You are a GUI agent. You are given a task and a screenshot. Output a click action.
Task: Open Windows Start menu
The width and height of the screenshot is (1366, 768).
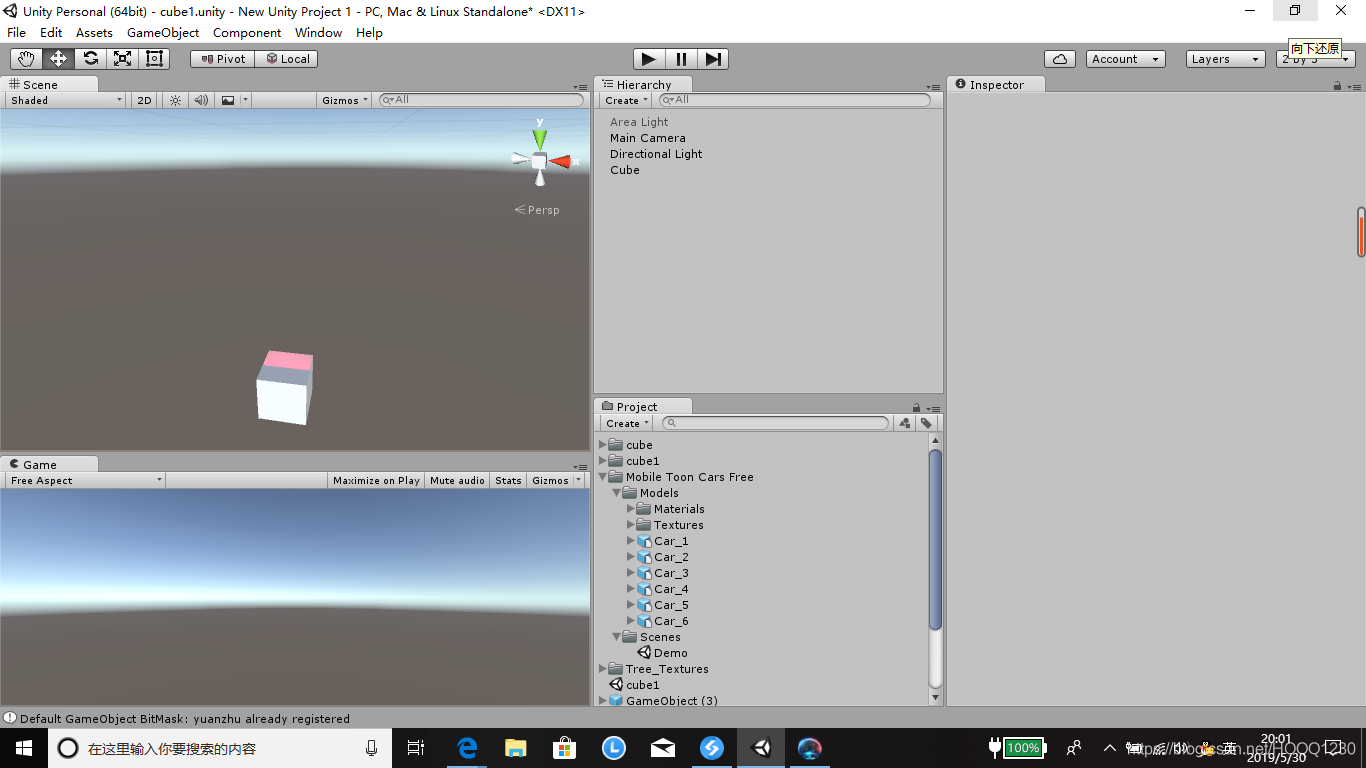pyautogui.click(x=24, y=747)
